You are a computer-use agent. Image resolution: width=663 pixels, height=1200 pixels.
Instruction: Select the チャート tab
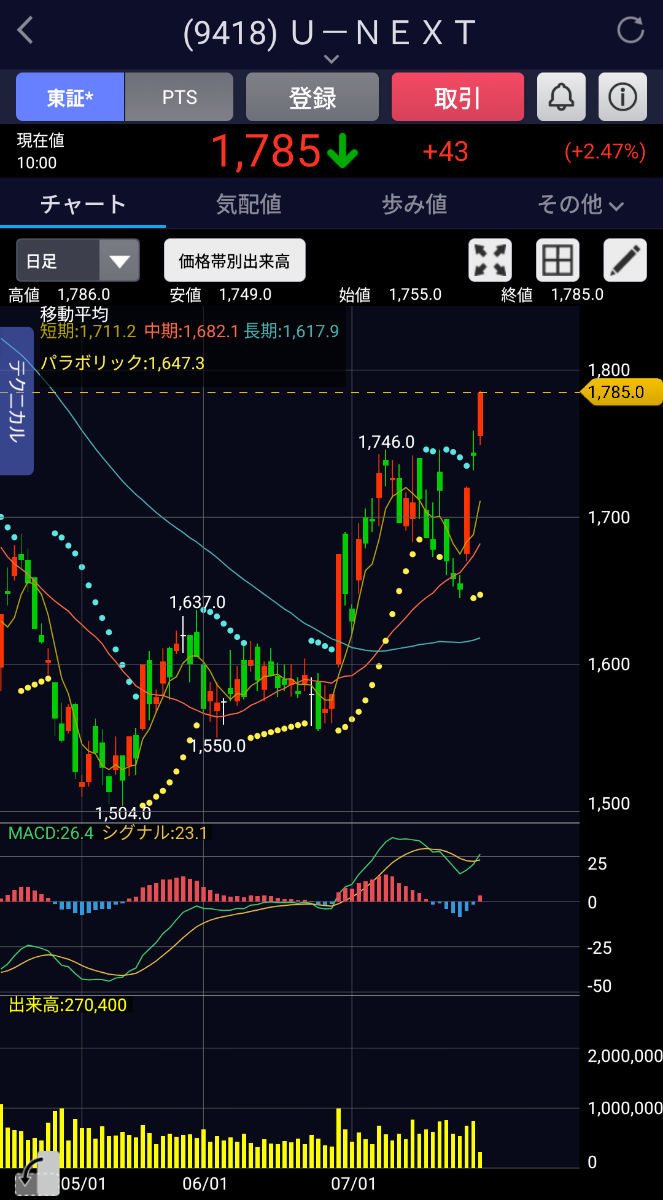[x=83, y=205]
